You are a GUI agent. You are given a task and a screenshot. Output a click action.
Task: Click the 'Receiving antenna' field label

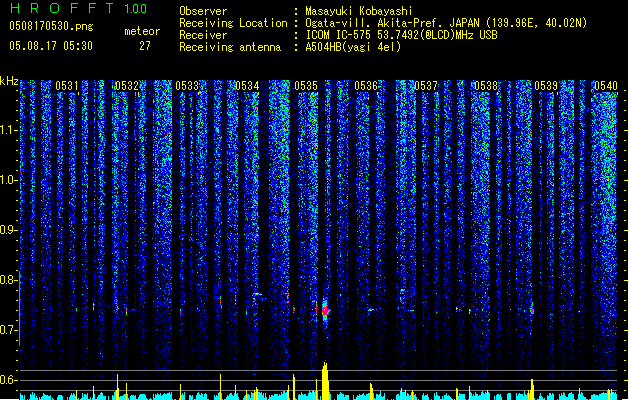click(230, 47)
